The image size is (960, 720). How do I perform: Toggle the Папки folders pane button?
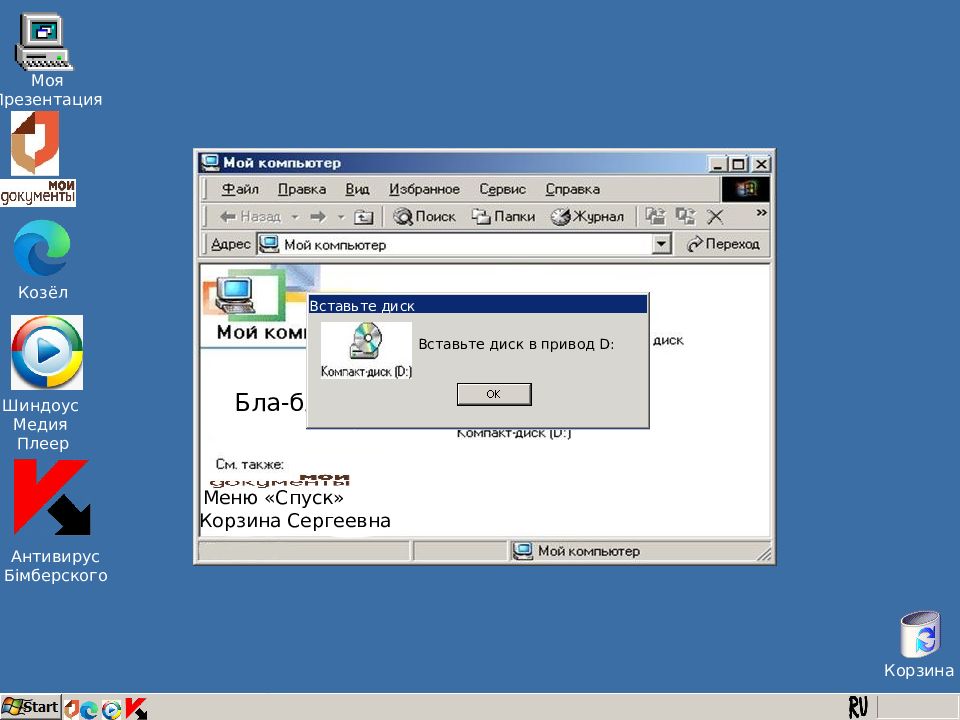pyautogui.click(x=503, y=217)
